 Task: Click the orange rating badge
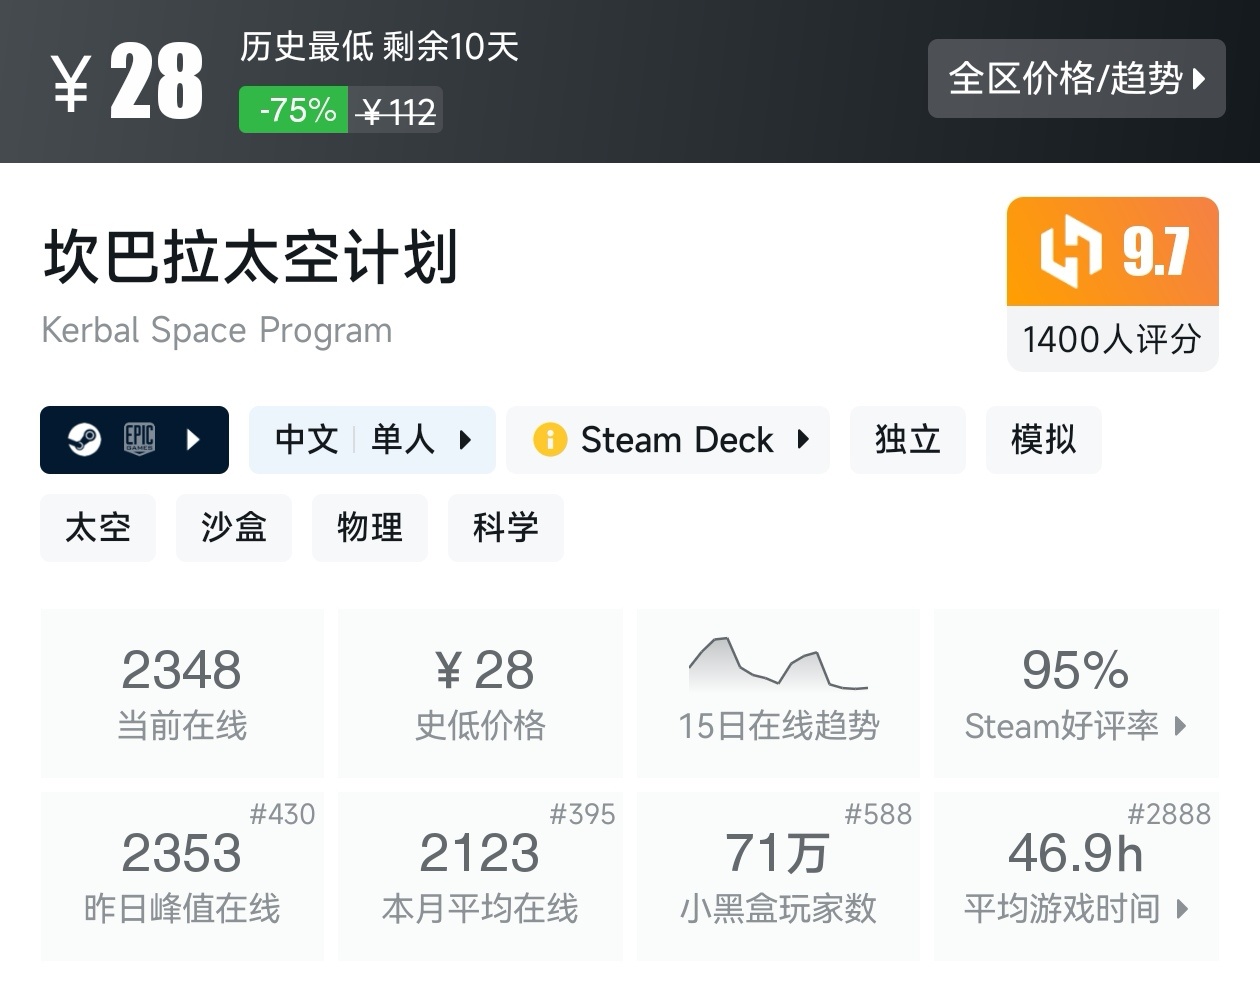point(1112,252)
